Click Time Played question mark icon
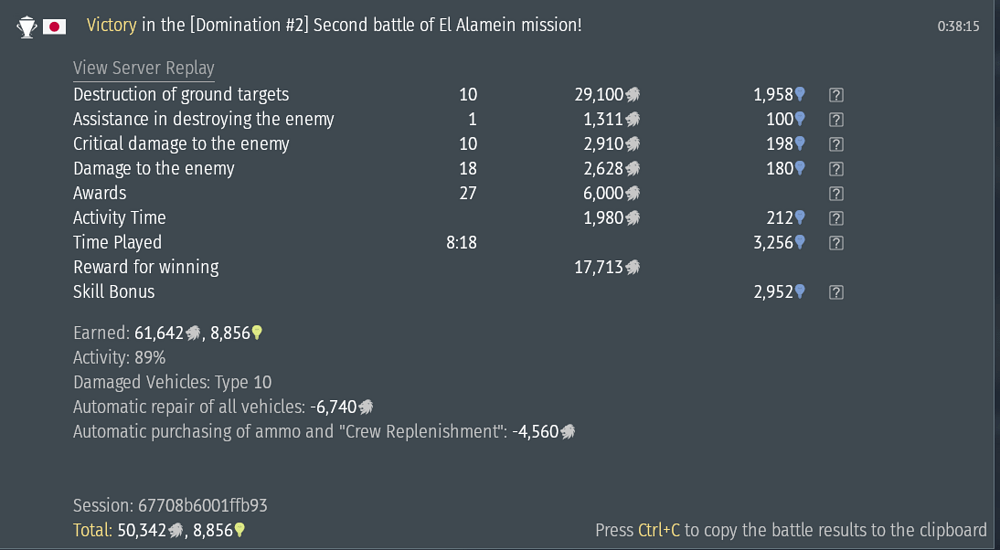This screenshot has width=1000, height=550. click(x=837, y=243)
